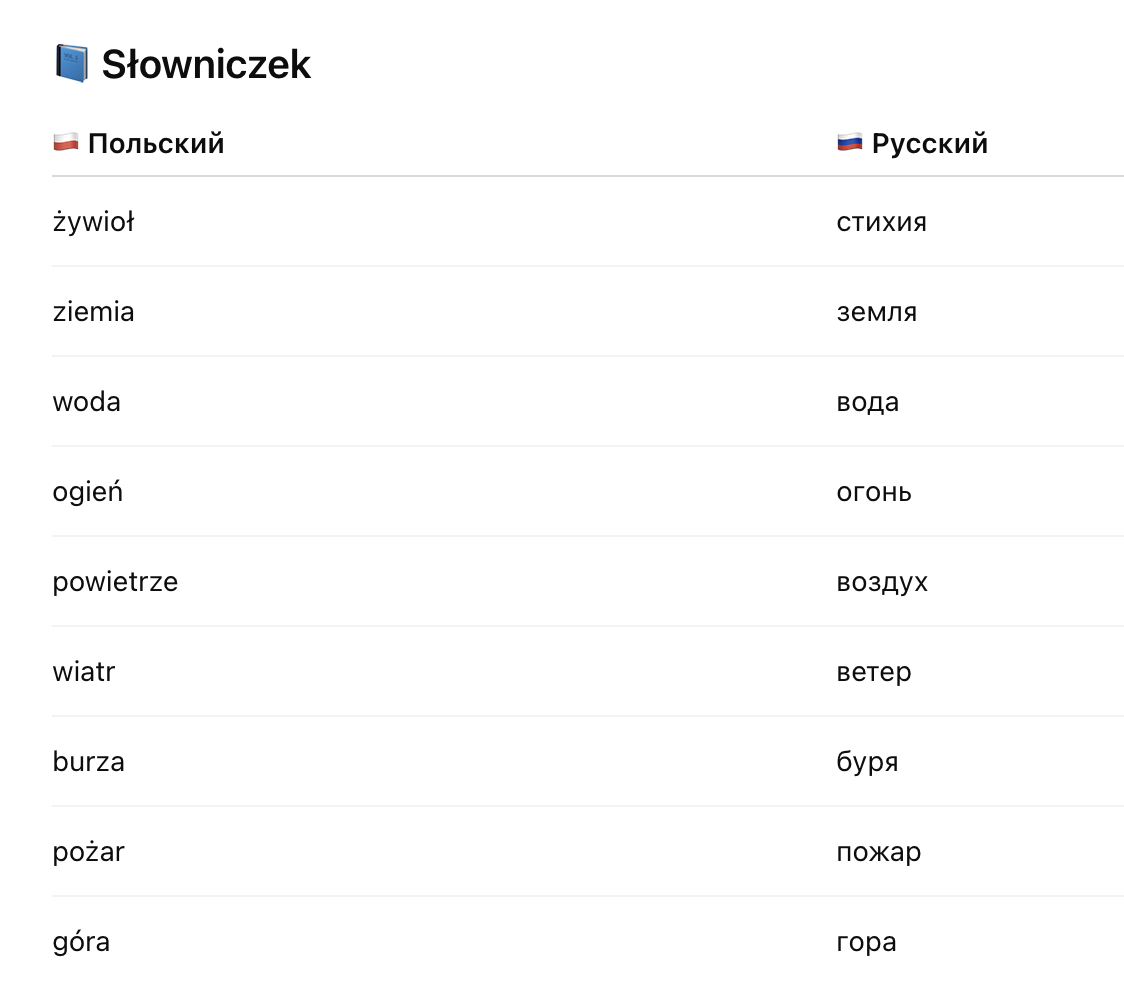The image size is (1124, 996).
Task: Select the Русский column header
Action: (930, 143)
